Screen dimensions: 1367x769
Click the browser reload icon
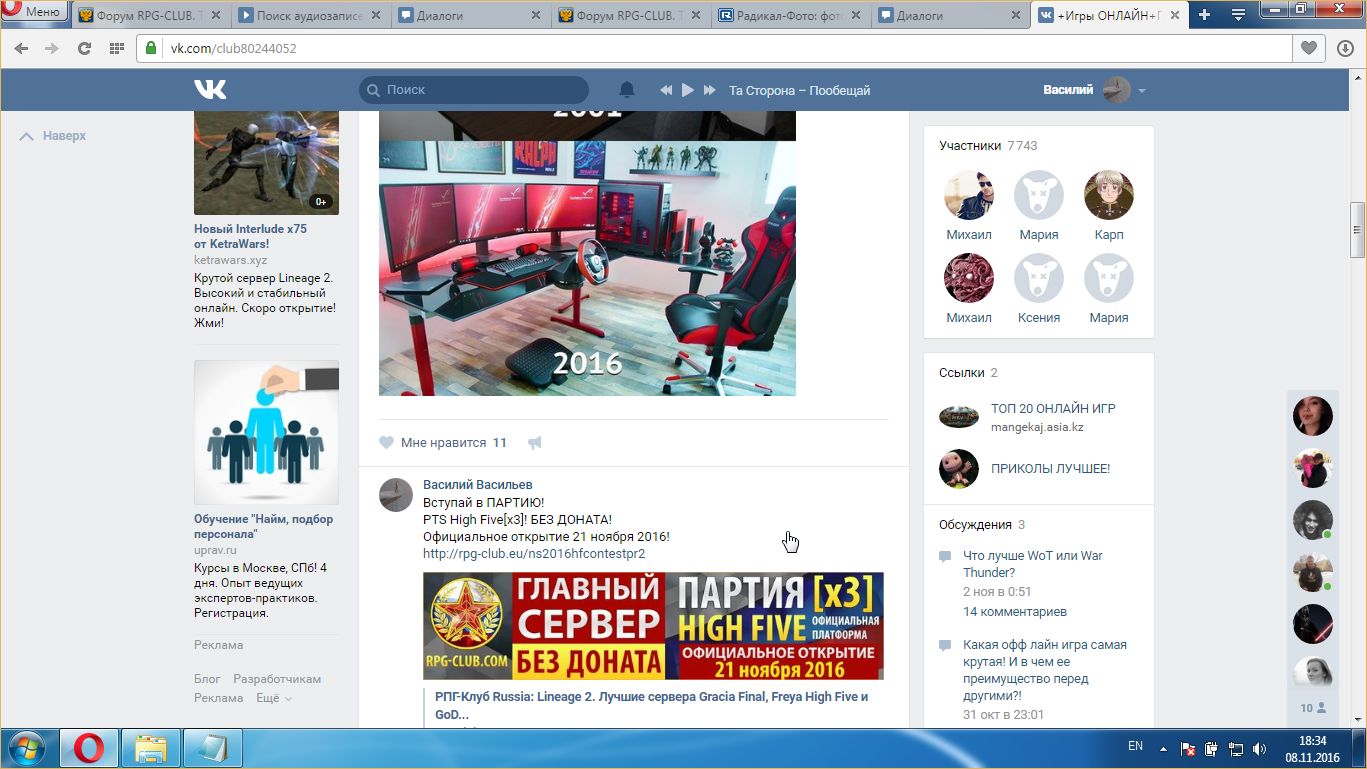point(84,48)
